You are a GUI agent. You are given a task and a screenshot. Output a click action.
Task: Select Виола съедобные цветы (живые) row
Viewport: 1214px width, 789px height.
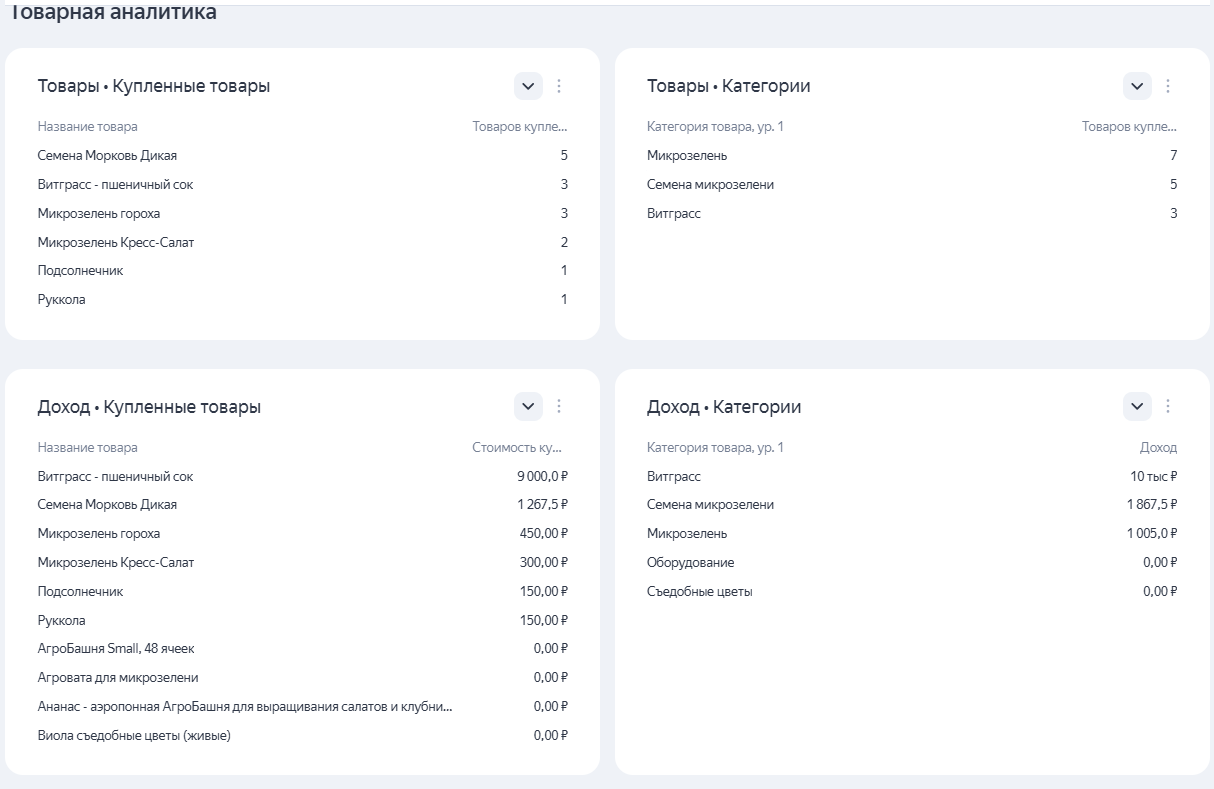134,735
